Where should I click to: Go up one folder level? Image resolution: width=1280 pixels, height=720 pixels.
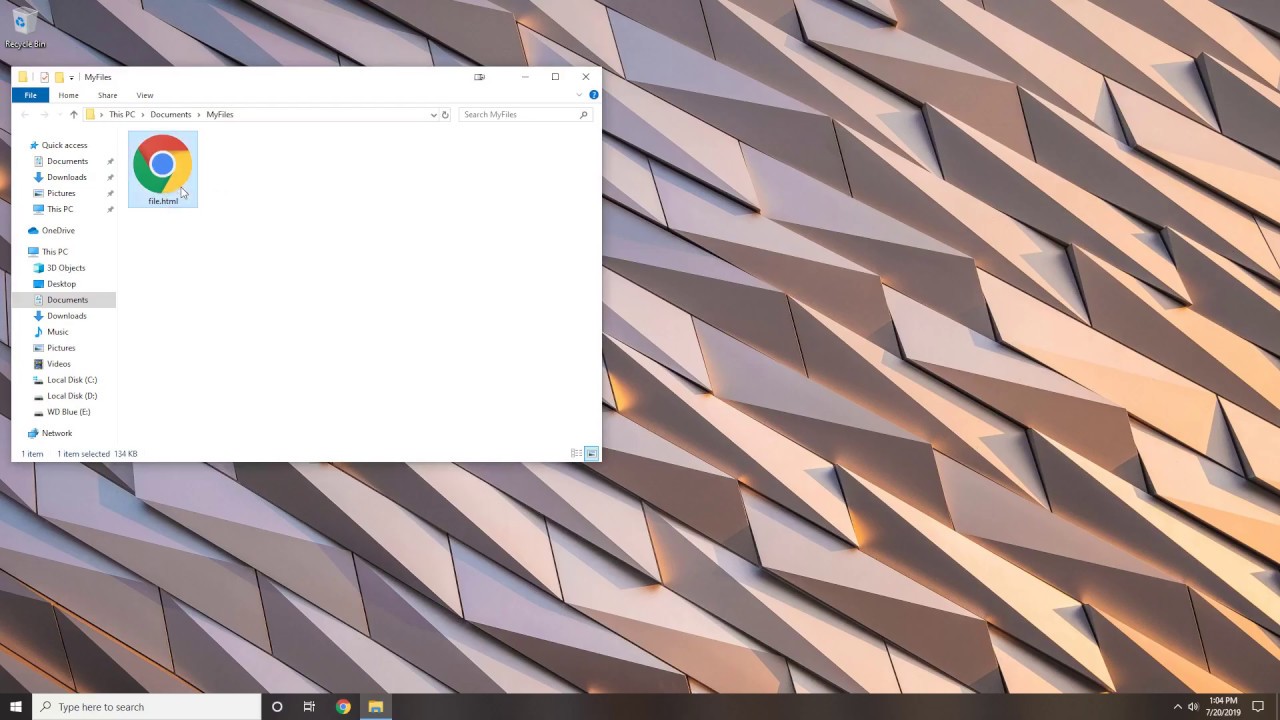73,115
